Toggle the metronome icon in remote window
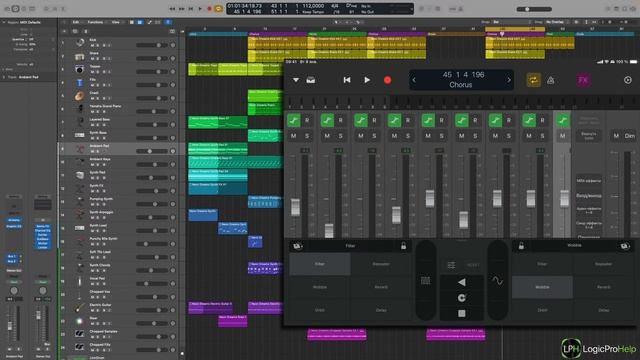Viewport: 640px width, 360px height. [x=551, y=80]
